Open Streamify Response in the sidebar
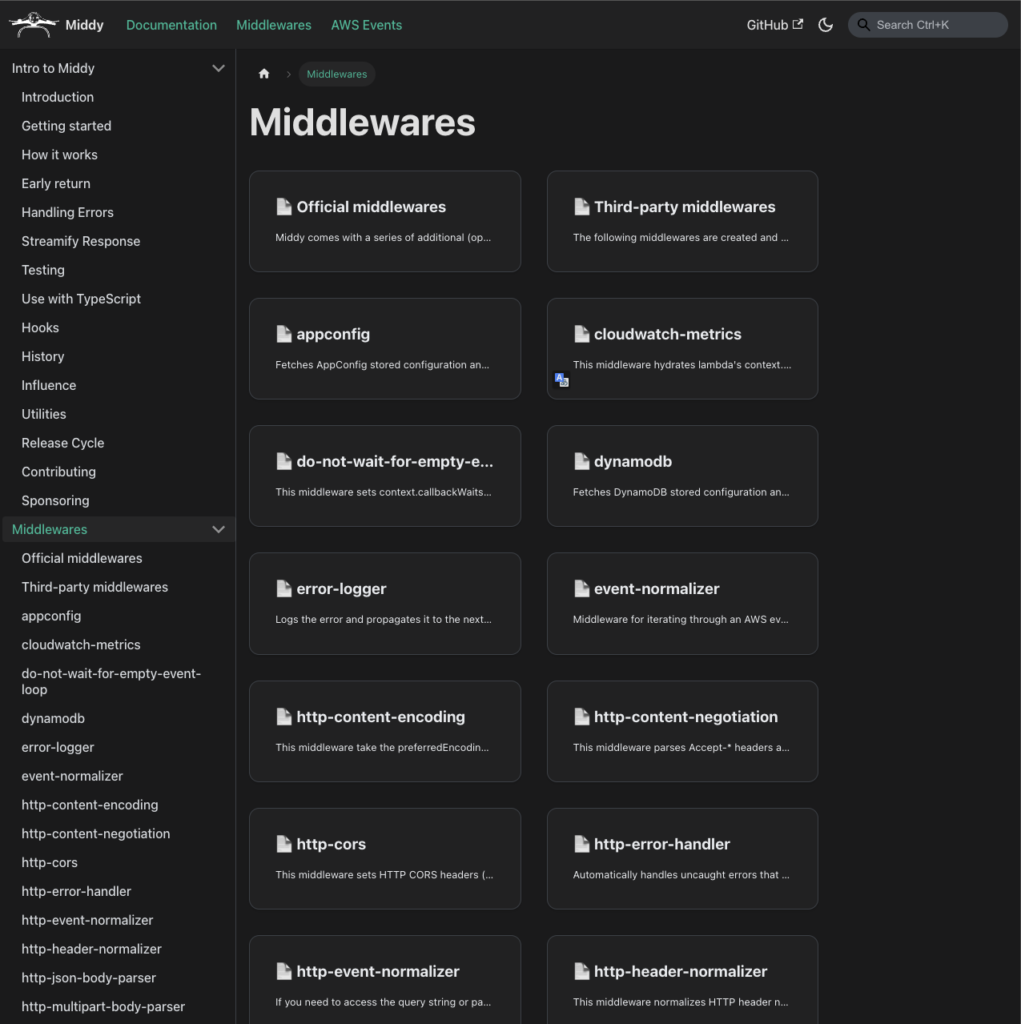Screen dimensions: 1021x1024 (x=81, y=241)
